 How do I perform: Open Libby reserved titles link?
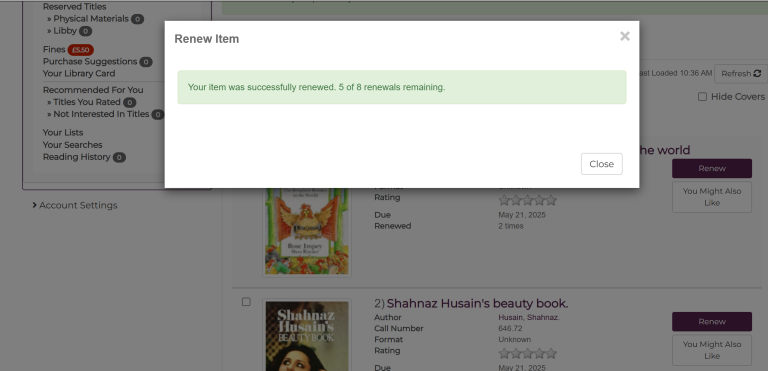65,31
